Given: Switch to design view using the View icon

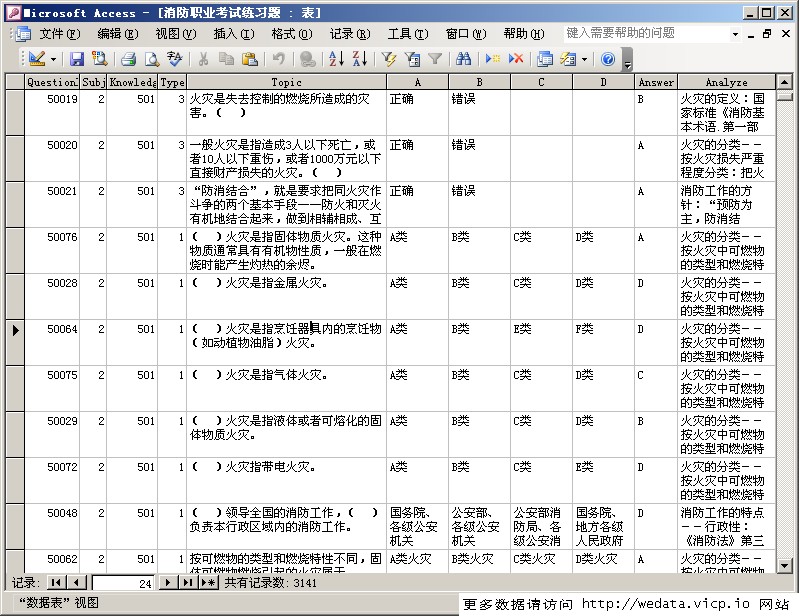Looking at the screenshot, I should point(37,59).
